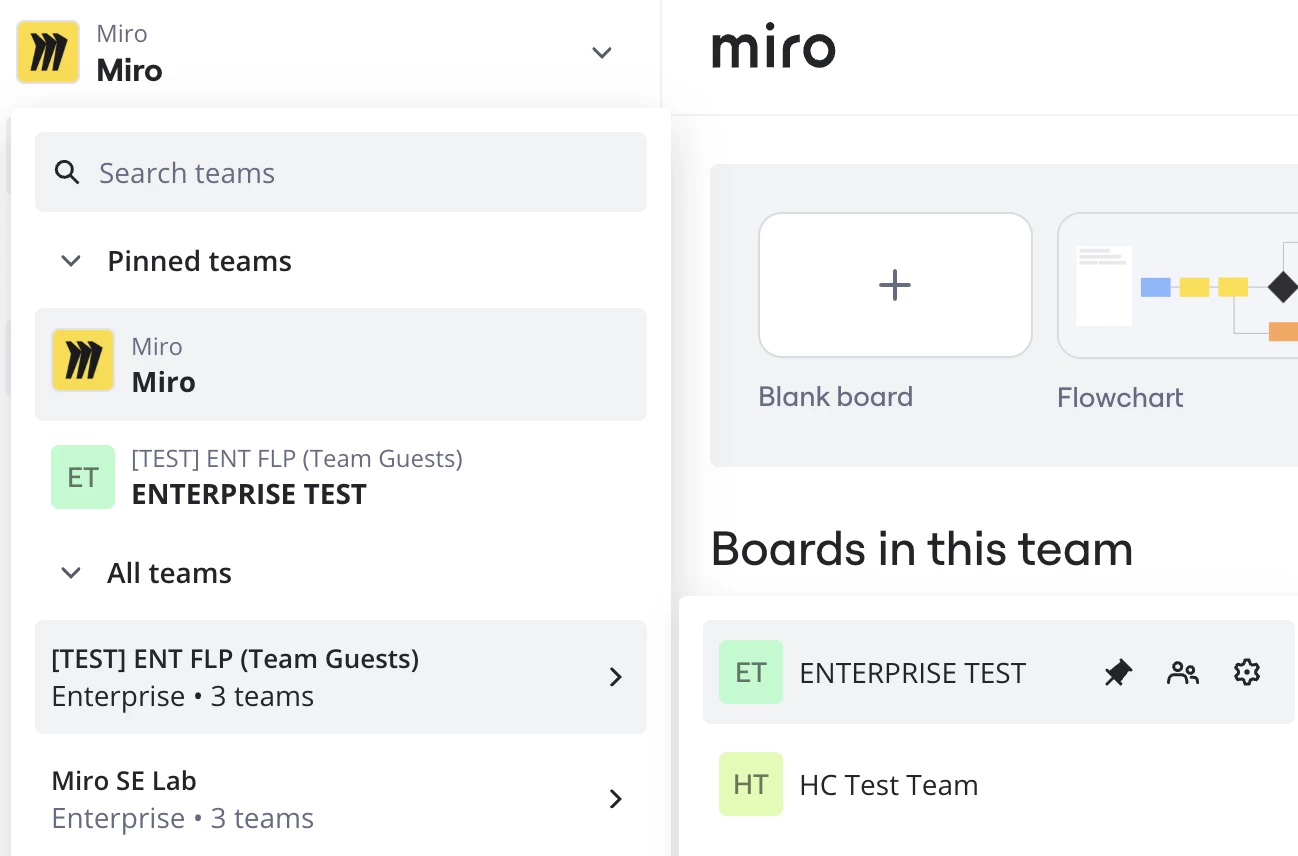
Task: Unpin the ENTERPRISE TEST team
Action: pyautogui.click(x=1118, y=673)
